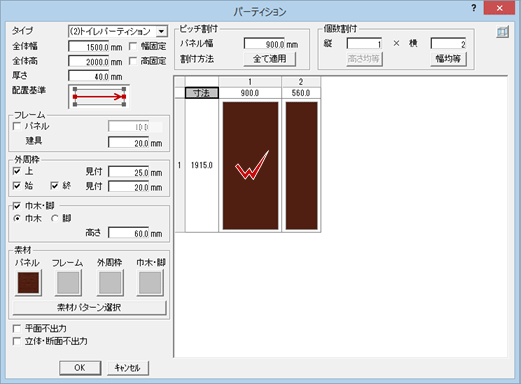Select the 脚 radio button

tap(55, 218)
